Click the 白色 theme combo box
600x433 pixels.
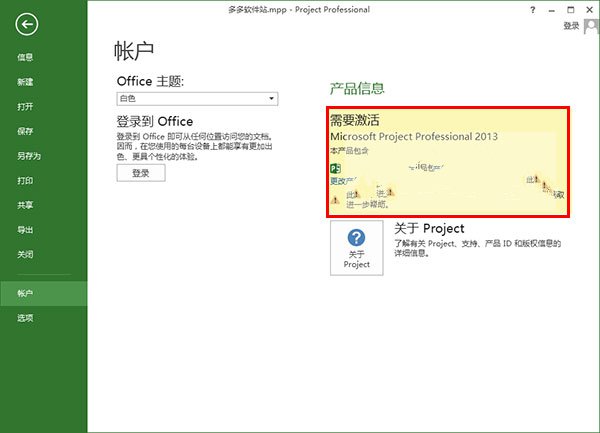click(x=197, y=99)
